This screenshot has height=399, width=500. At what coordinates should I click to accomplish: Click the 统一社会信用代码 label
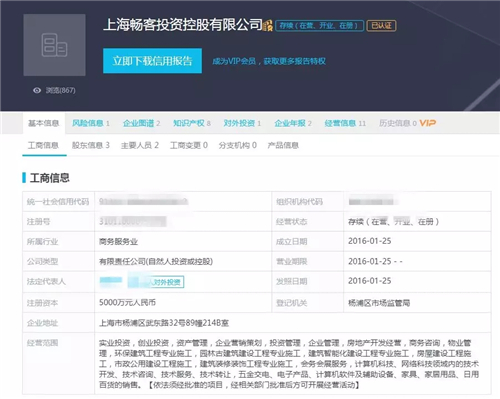(x=58, y=202)
